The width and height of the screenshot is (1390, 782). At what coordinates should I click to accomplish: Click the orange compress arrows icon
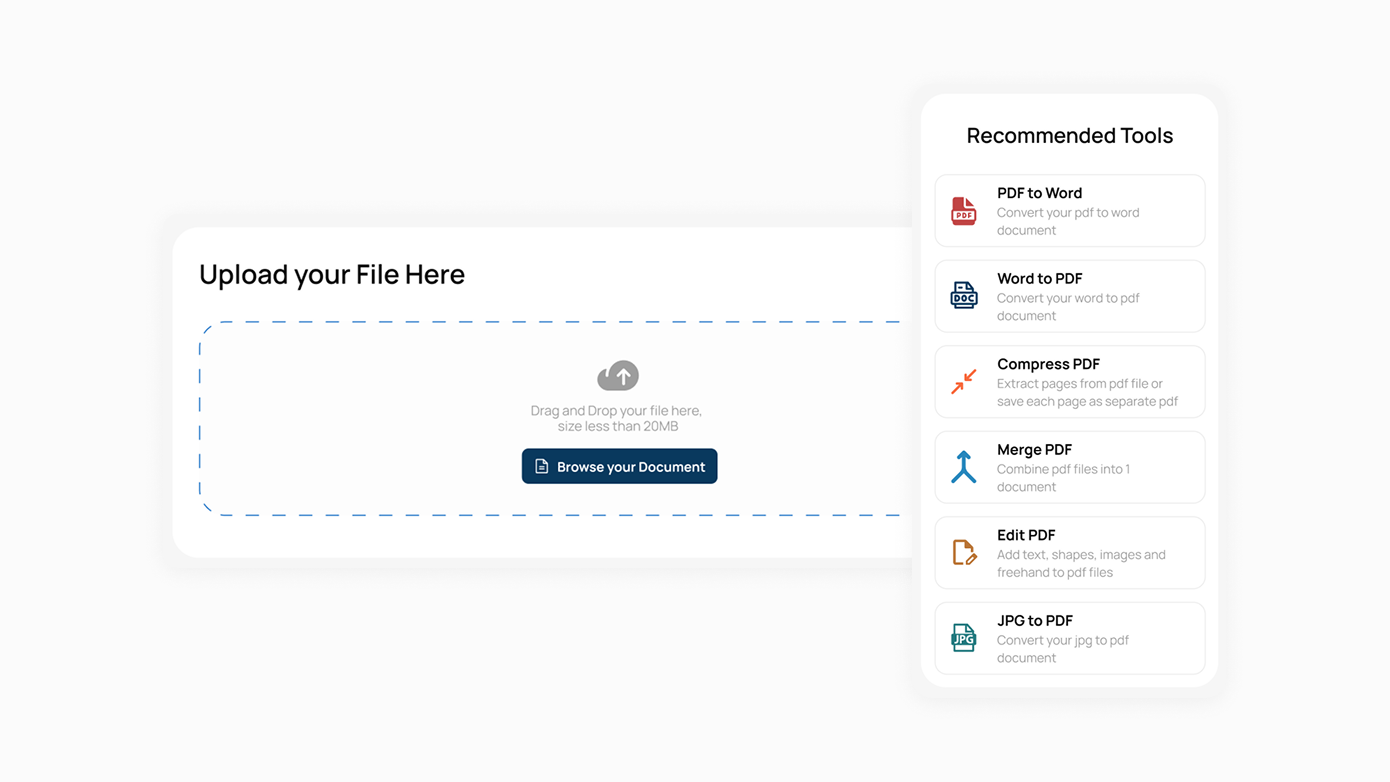coord(963,382)
